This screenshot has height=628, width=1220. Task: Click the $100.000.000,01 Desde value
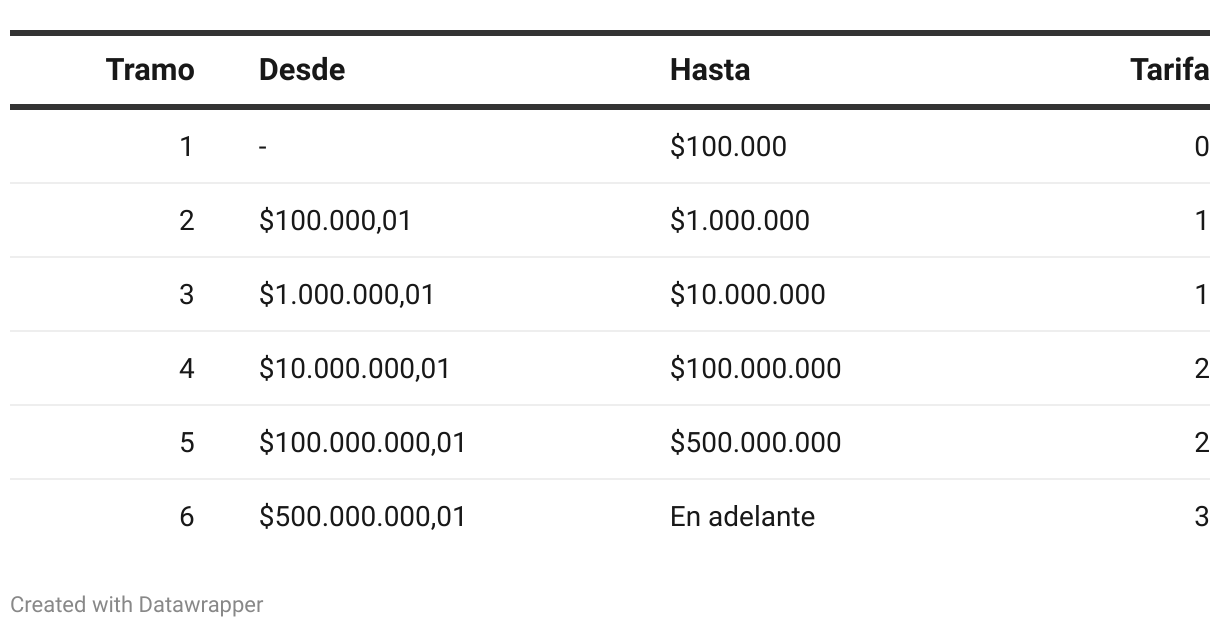[x=363, y=443]
